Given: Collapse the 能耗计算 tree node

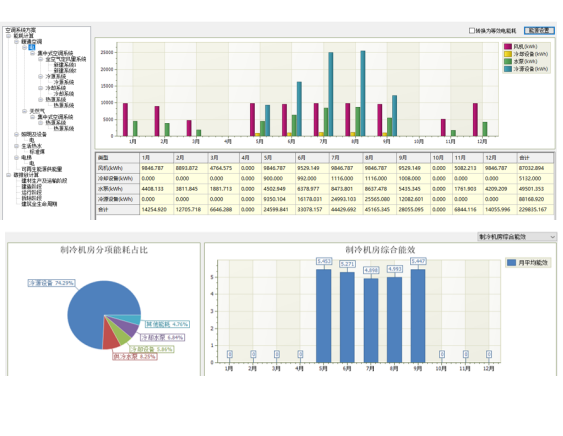Looking at the screenshot, I should 9,36.
